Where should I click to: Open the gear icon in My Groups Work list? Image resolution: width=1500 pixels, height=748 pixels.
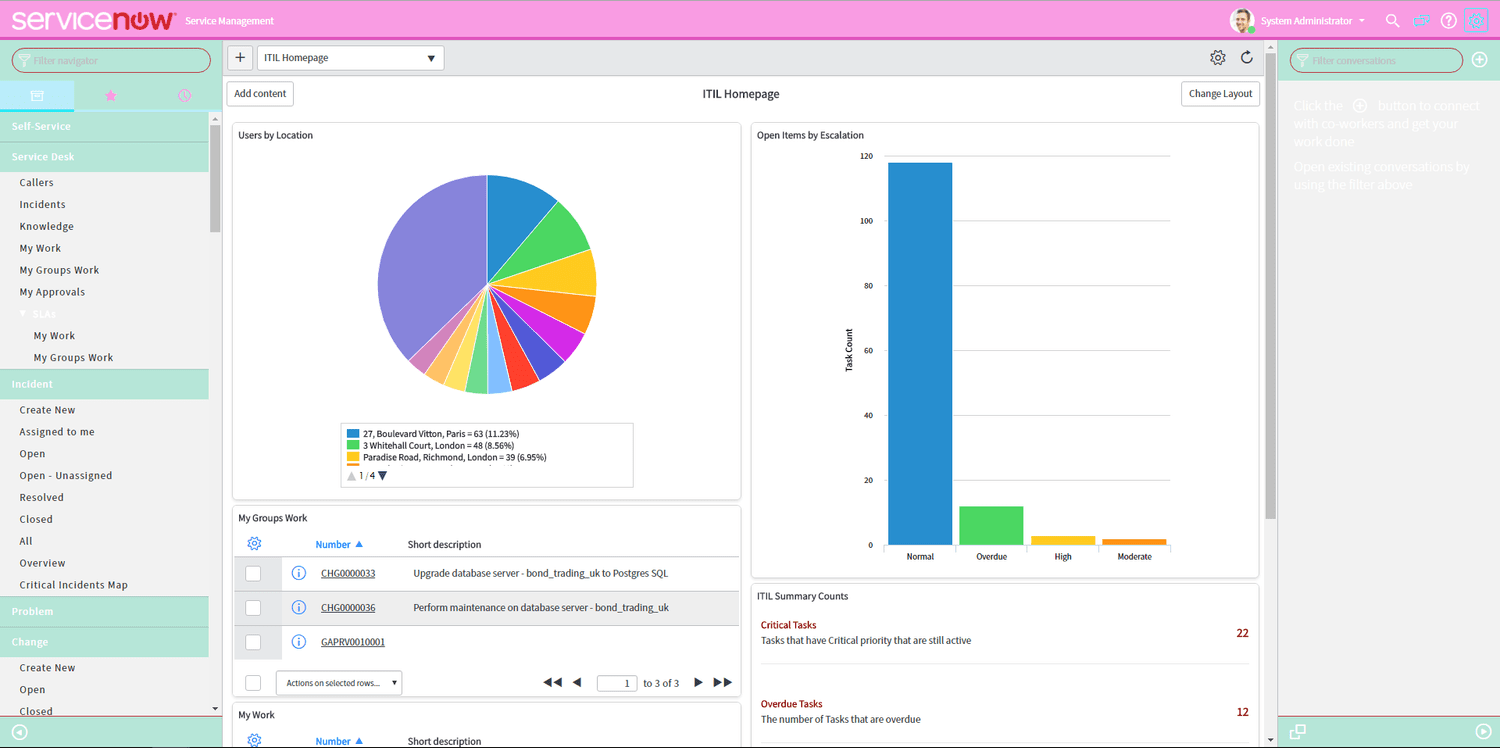pyautogui.click(x=254, y=543)
